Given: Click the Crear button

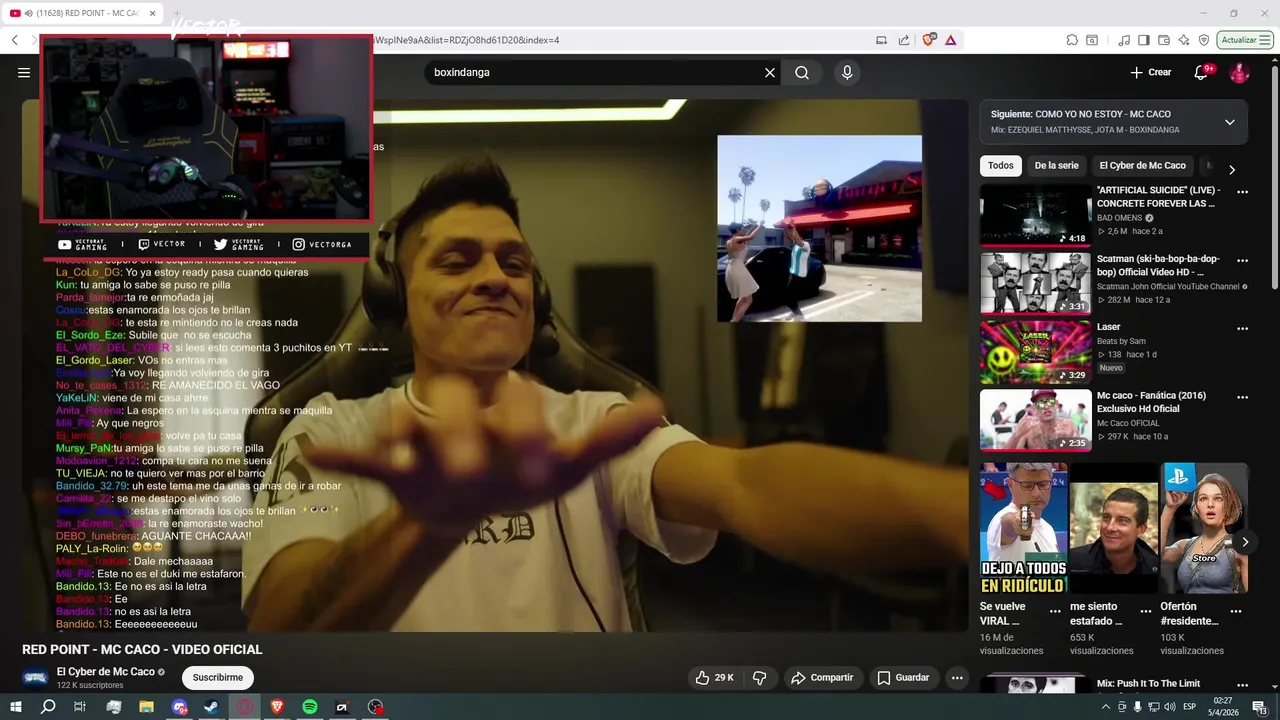Looking at the screenshot, I should tap(1150, 72).
